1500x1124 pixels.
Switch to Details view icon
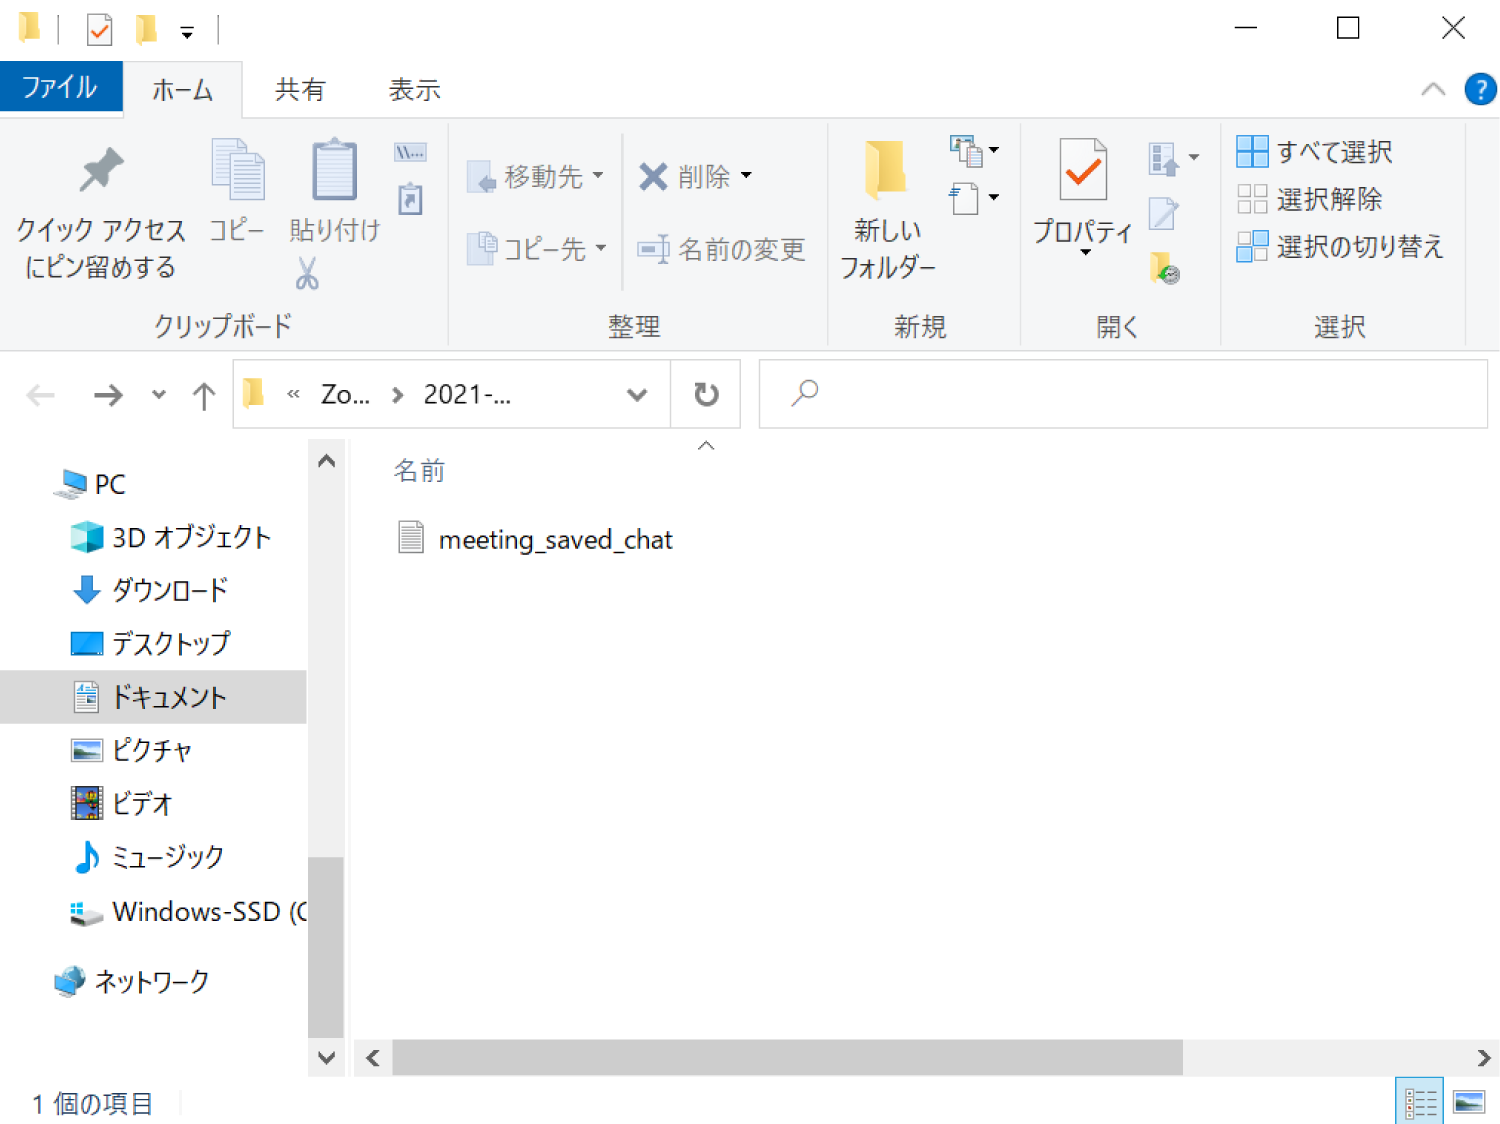1420,1102
